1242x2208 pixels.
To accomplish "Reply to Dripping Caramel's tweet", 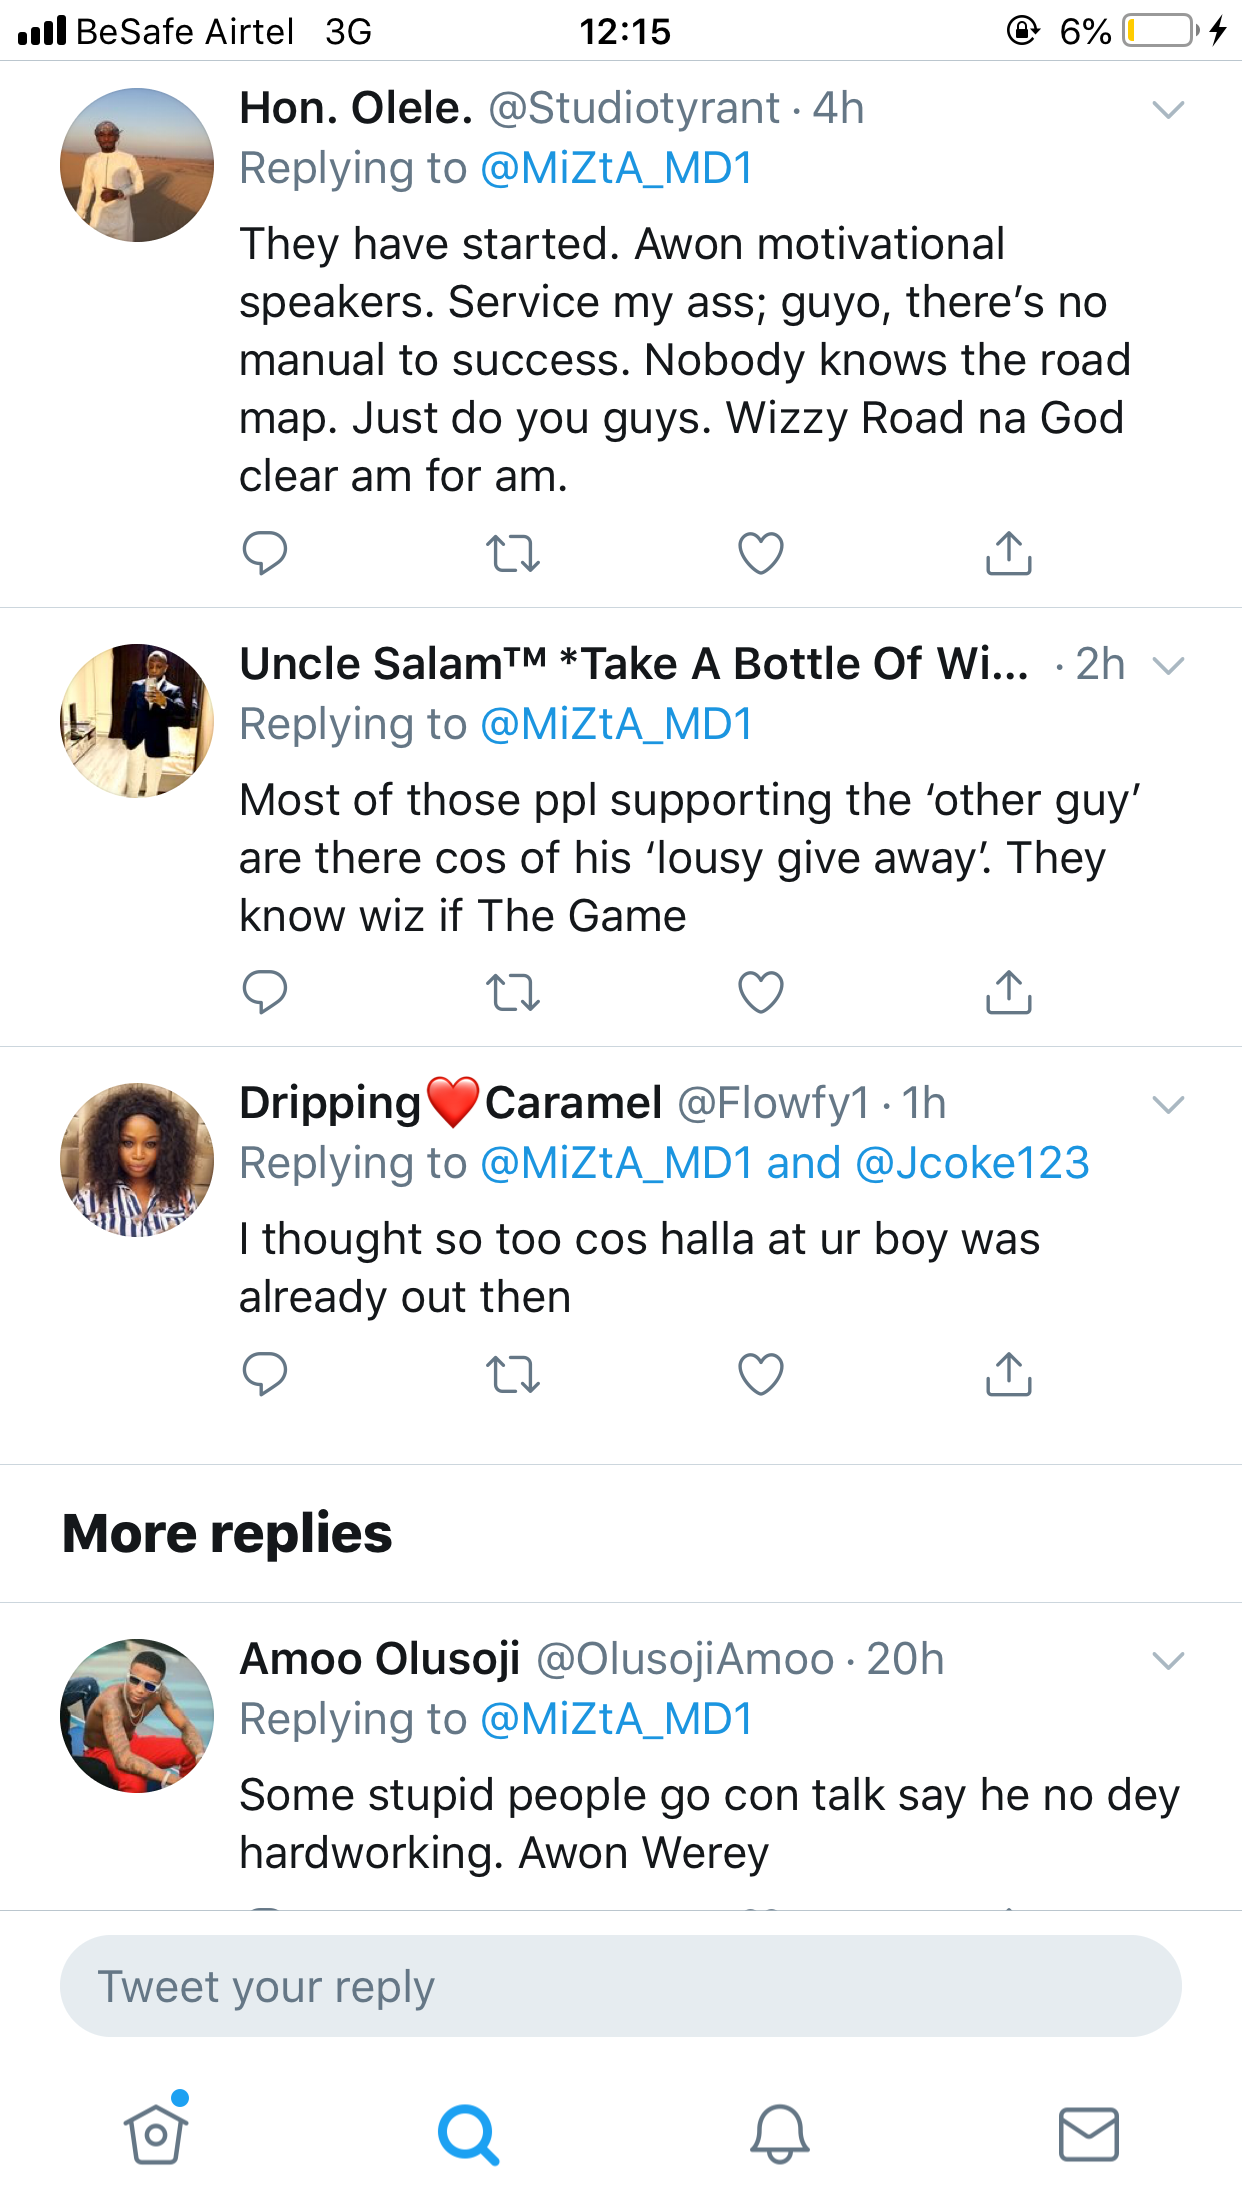I will (x=265, y=1373).
